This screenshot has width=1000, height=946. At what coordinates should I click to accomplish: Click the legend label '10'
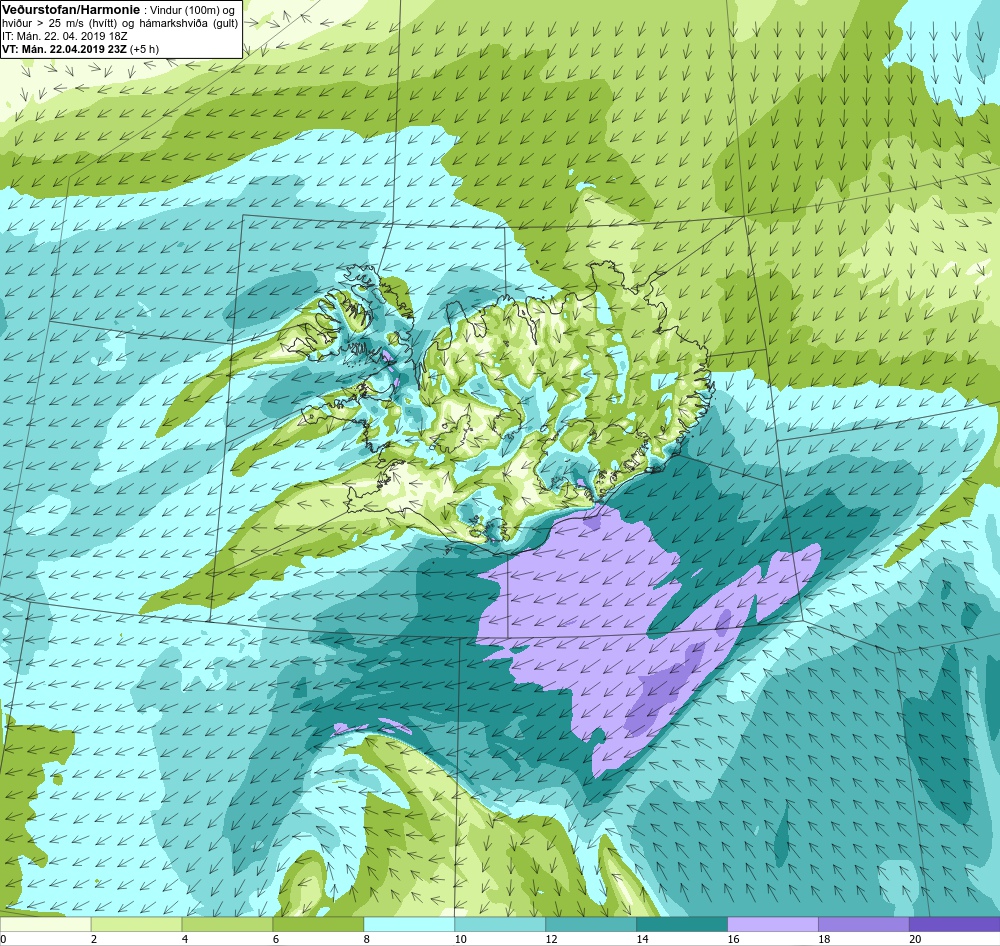point(460,939)
